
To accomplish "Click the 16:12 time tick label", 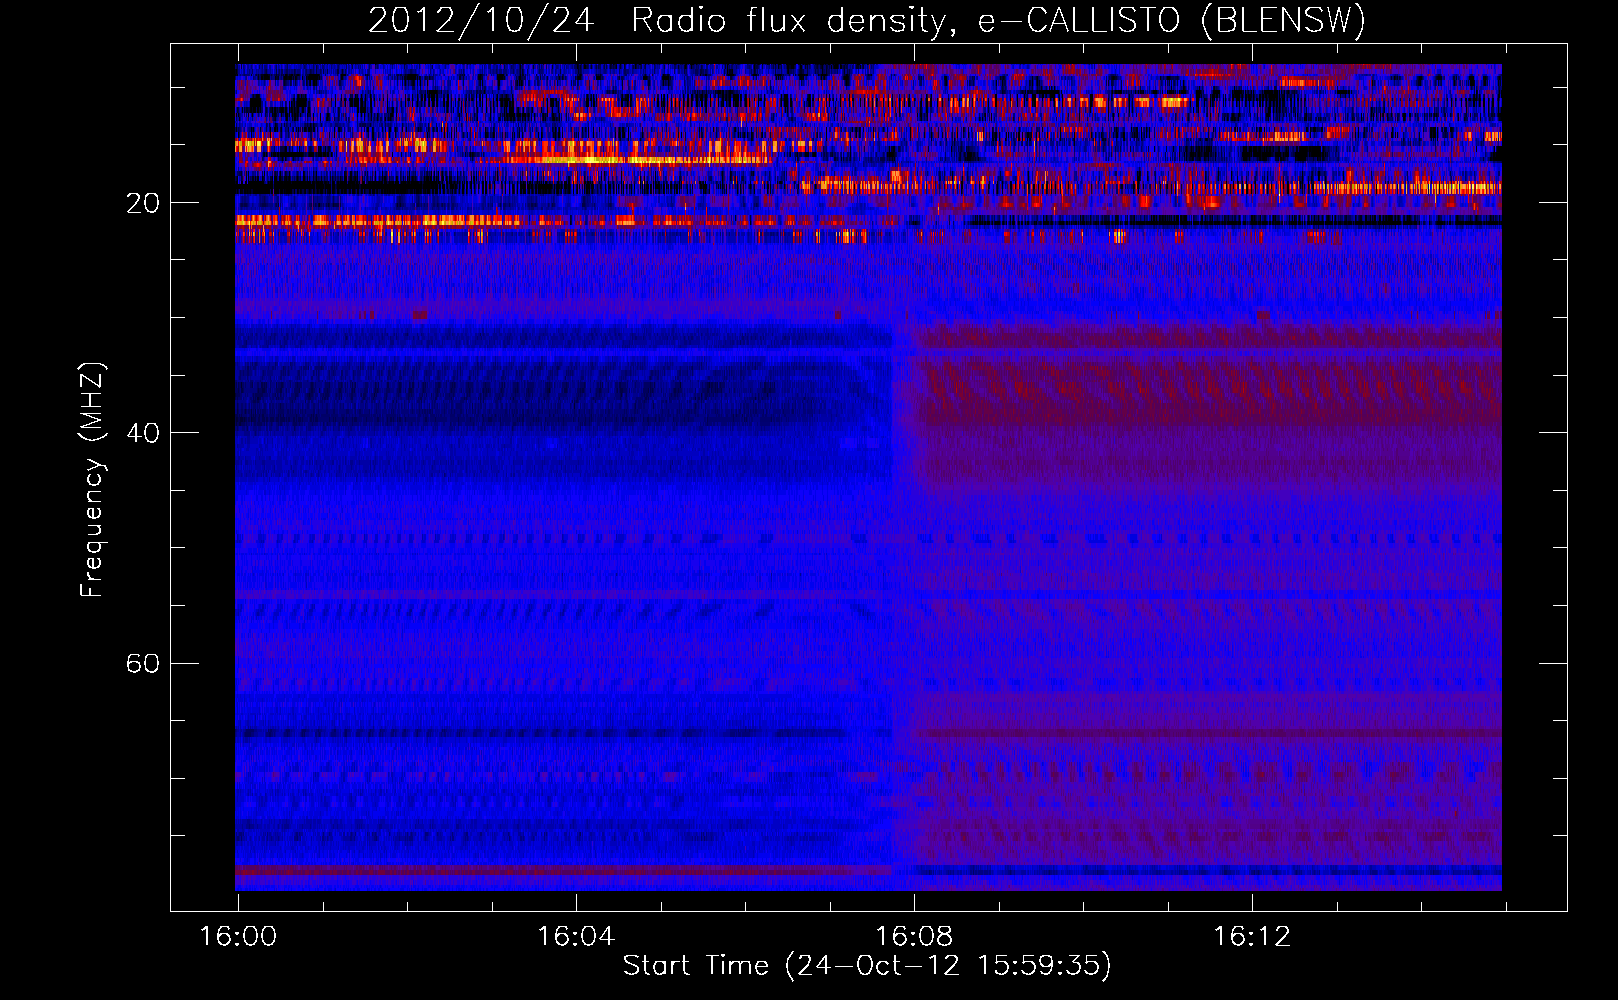I will click(1252, 937).
